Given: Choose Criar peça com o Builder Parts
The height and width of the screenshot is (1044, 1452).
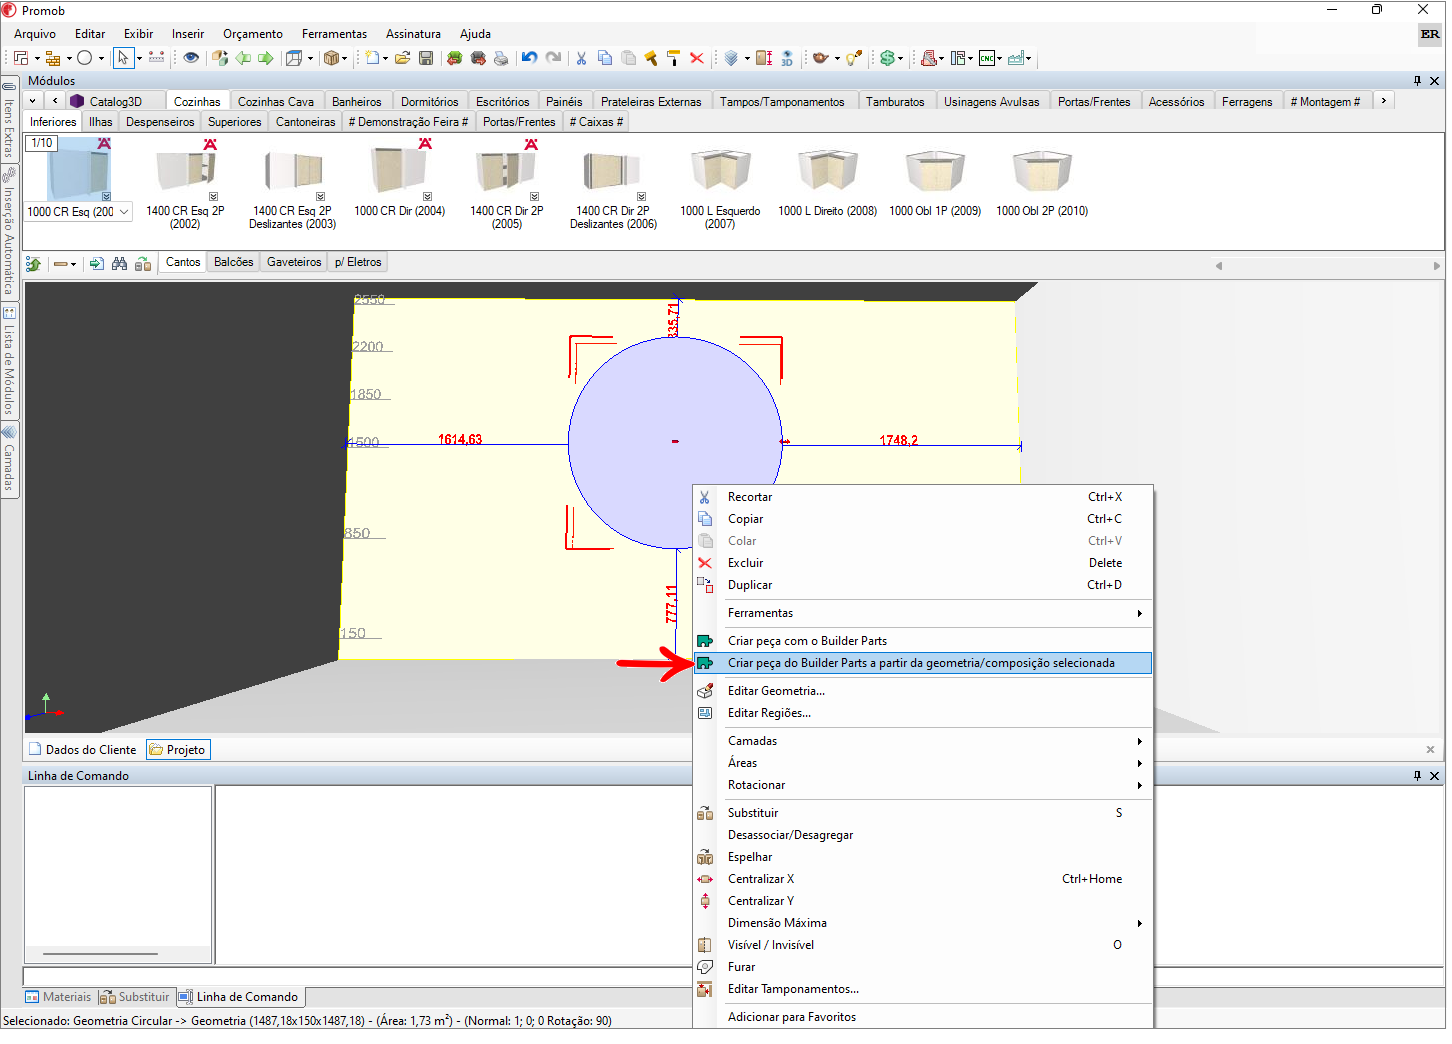Looking at the screenshot, I should coord(922,641).
